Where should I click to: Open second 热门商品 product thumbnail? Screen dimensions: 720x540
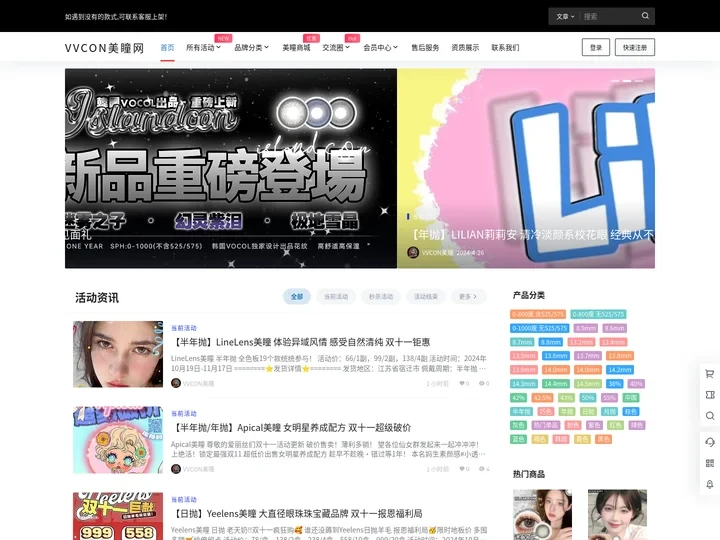click(x=618, y=515)
